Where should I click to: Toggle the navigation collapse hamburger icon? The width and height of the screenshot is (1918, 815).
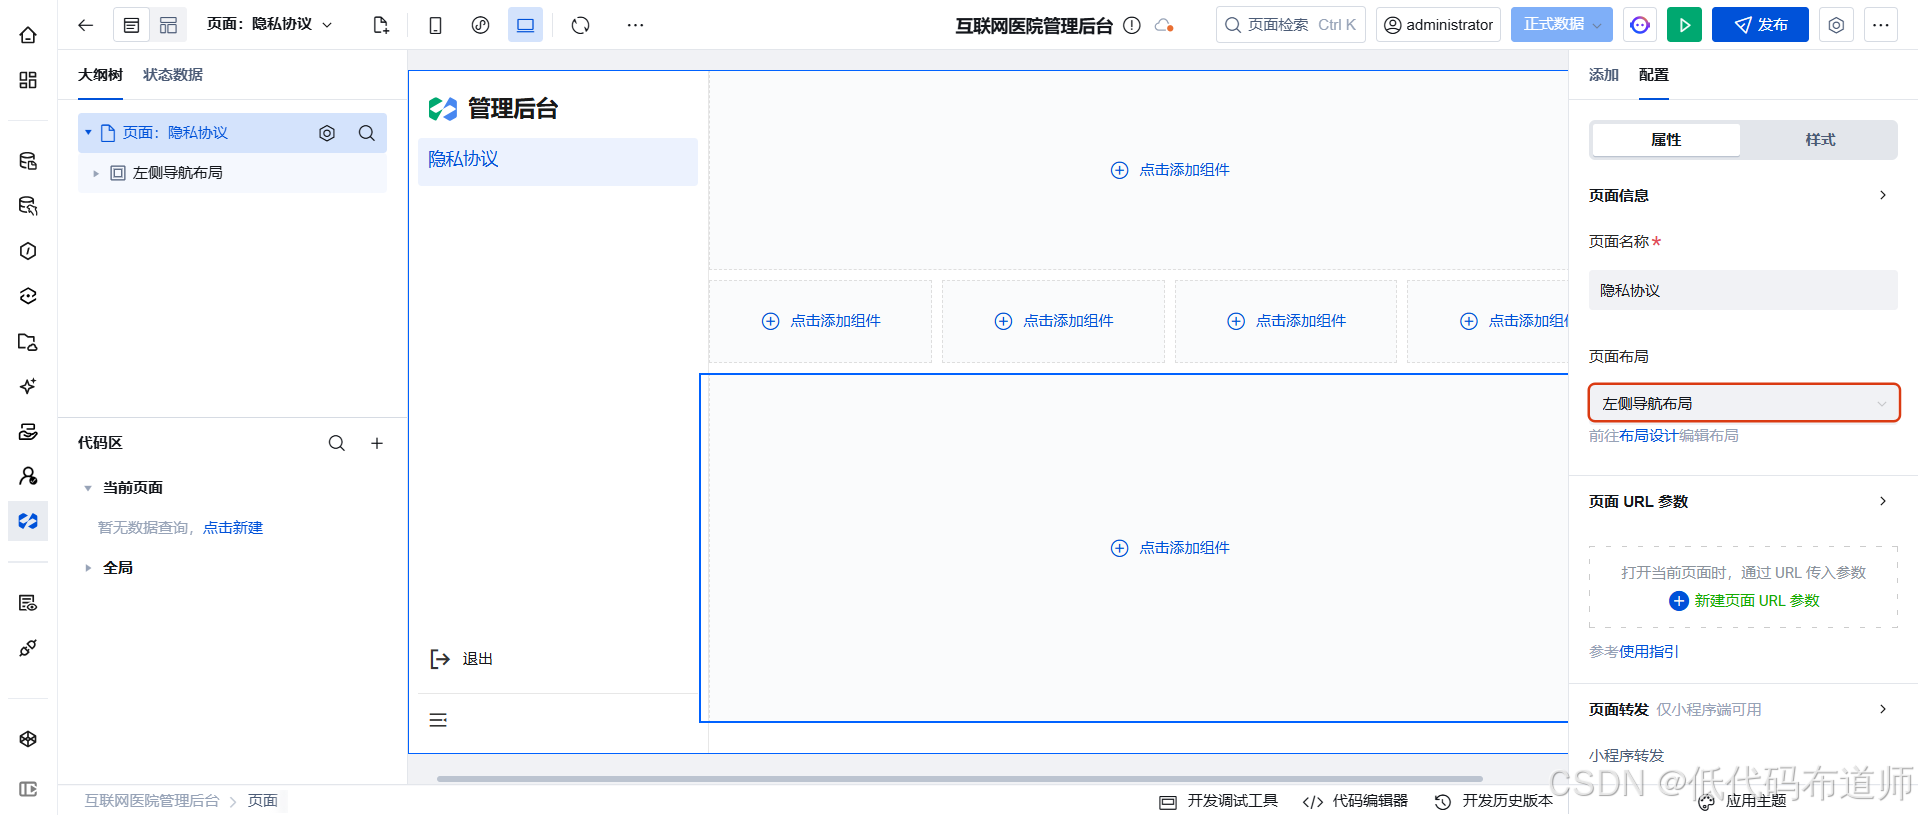click(438, 720)
